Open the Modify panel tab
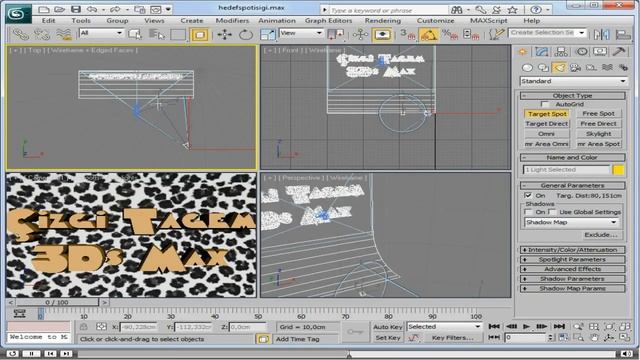 point(542,52)
